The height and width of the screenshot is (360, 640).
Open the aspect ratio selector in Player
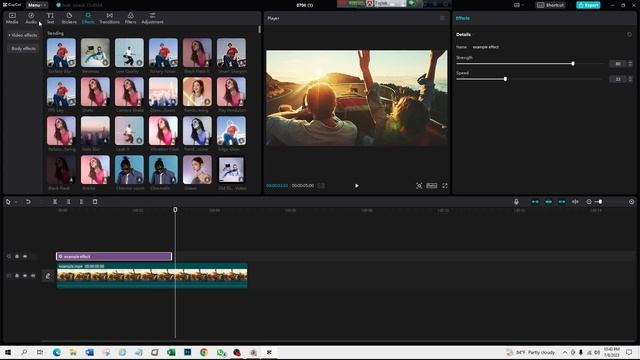[x=432, y=186]
